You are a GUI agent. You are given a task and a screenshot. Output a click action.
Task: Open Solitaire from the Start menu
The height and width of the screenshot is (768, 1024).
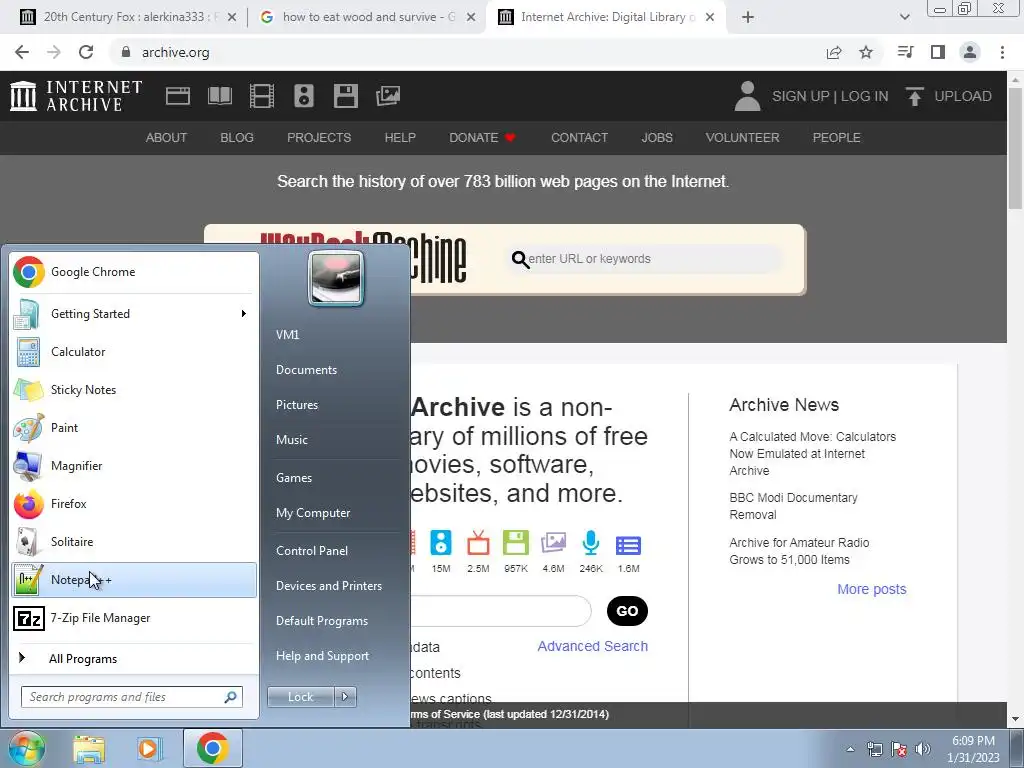coord(134,541)
